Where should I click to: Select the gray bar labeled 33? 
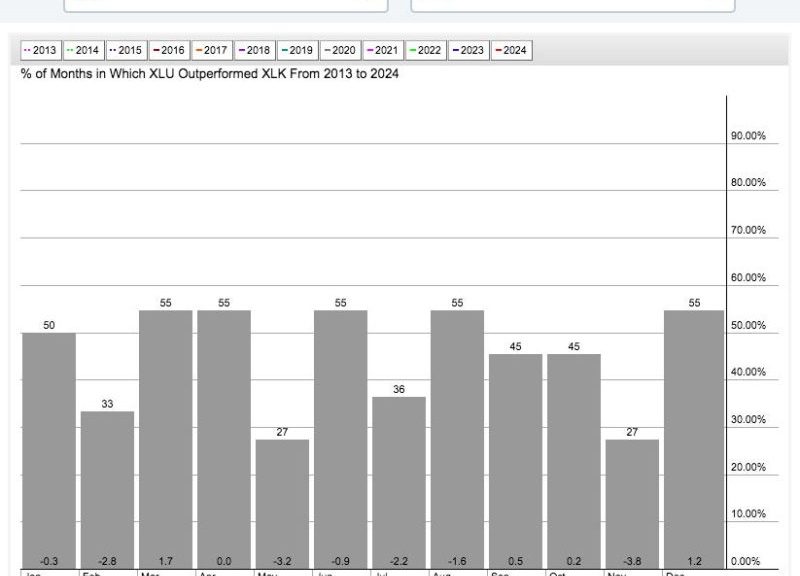tap(107, 490)
